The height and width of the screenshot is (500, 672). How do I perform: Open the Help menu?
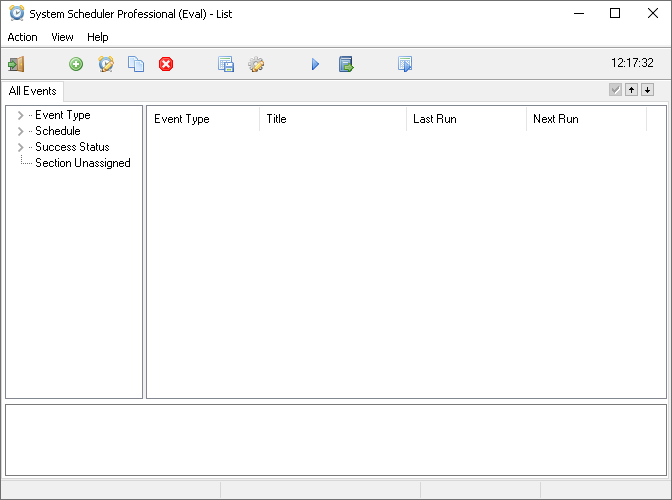(x=98, y=37)
